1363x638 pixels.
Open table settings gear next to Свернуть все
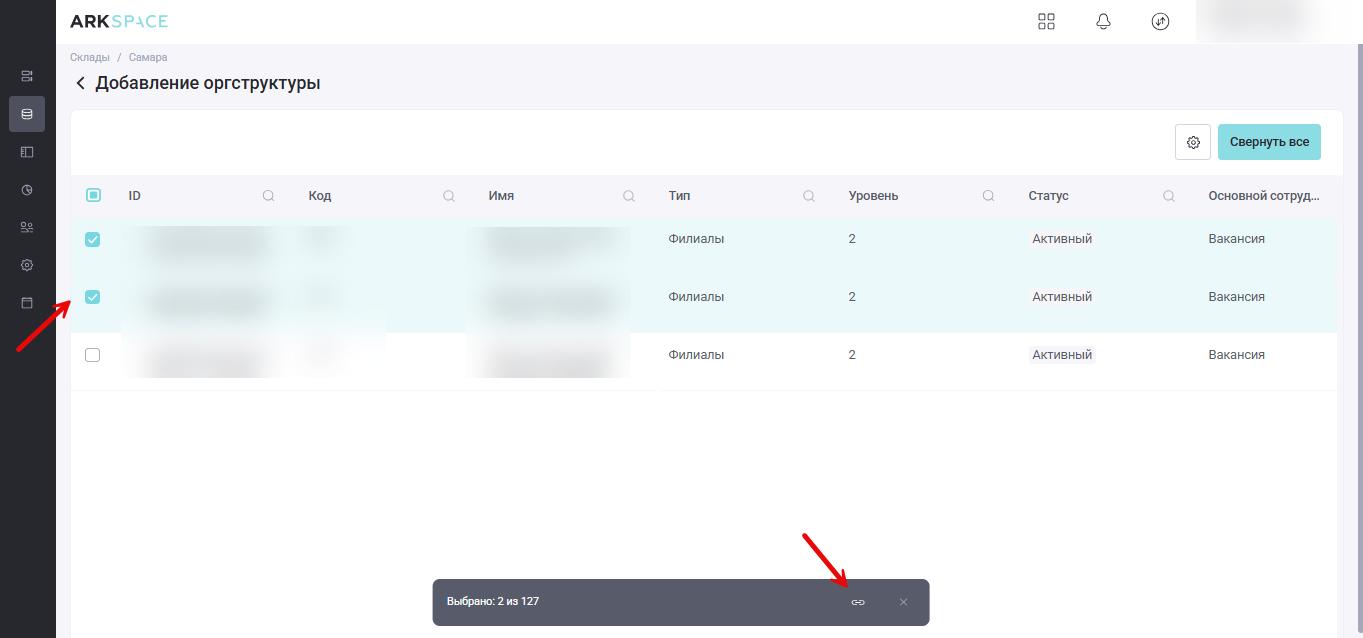coord(1192,142)
